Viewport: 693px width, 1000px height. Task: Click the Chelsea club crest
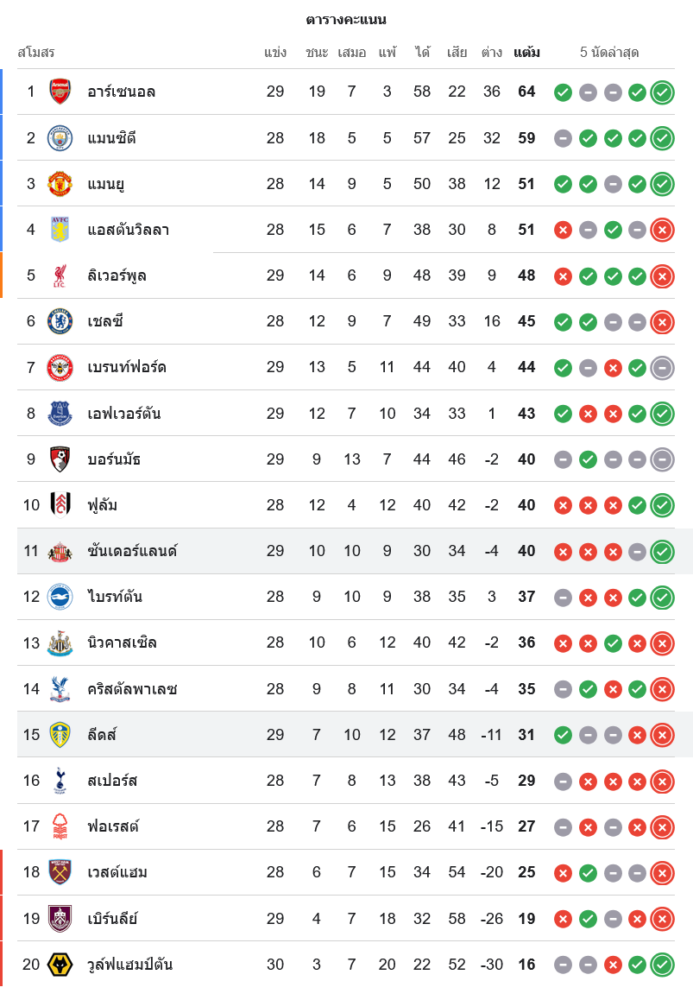pyautogui.click(x=60, y=321)
